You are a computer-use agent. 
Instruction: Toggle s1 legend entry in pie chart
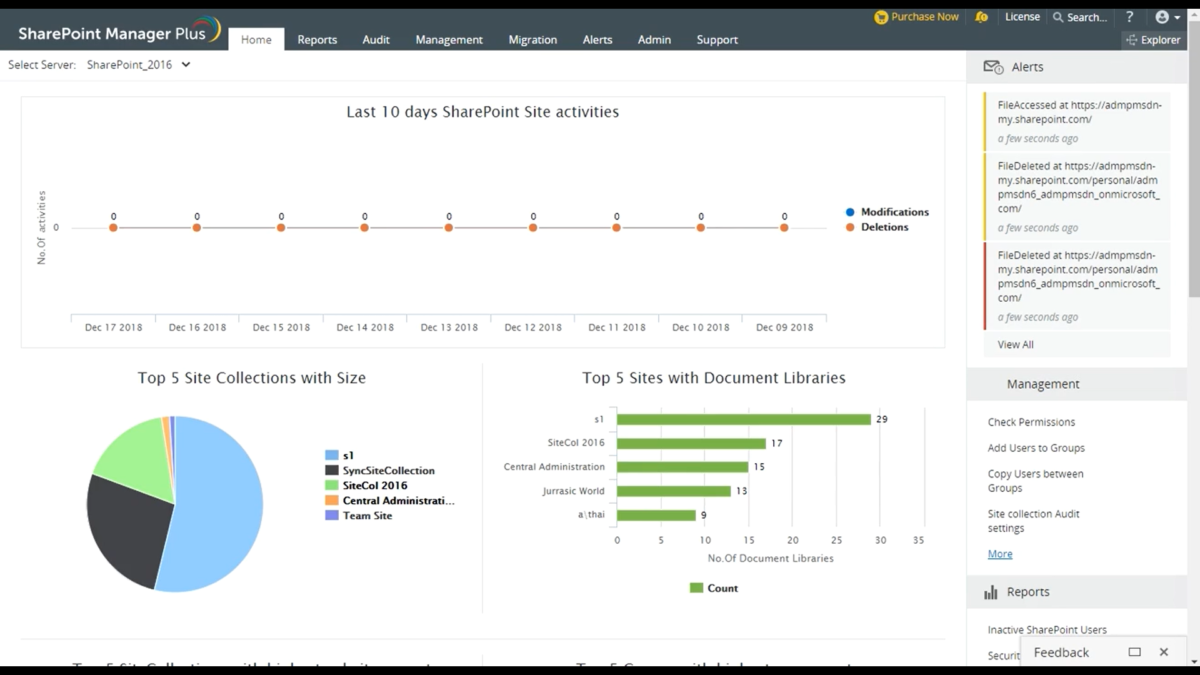[340, 455]
